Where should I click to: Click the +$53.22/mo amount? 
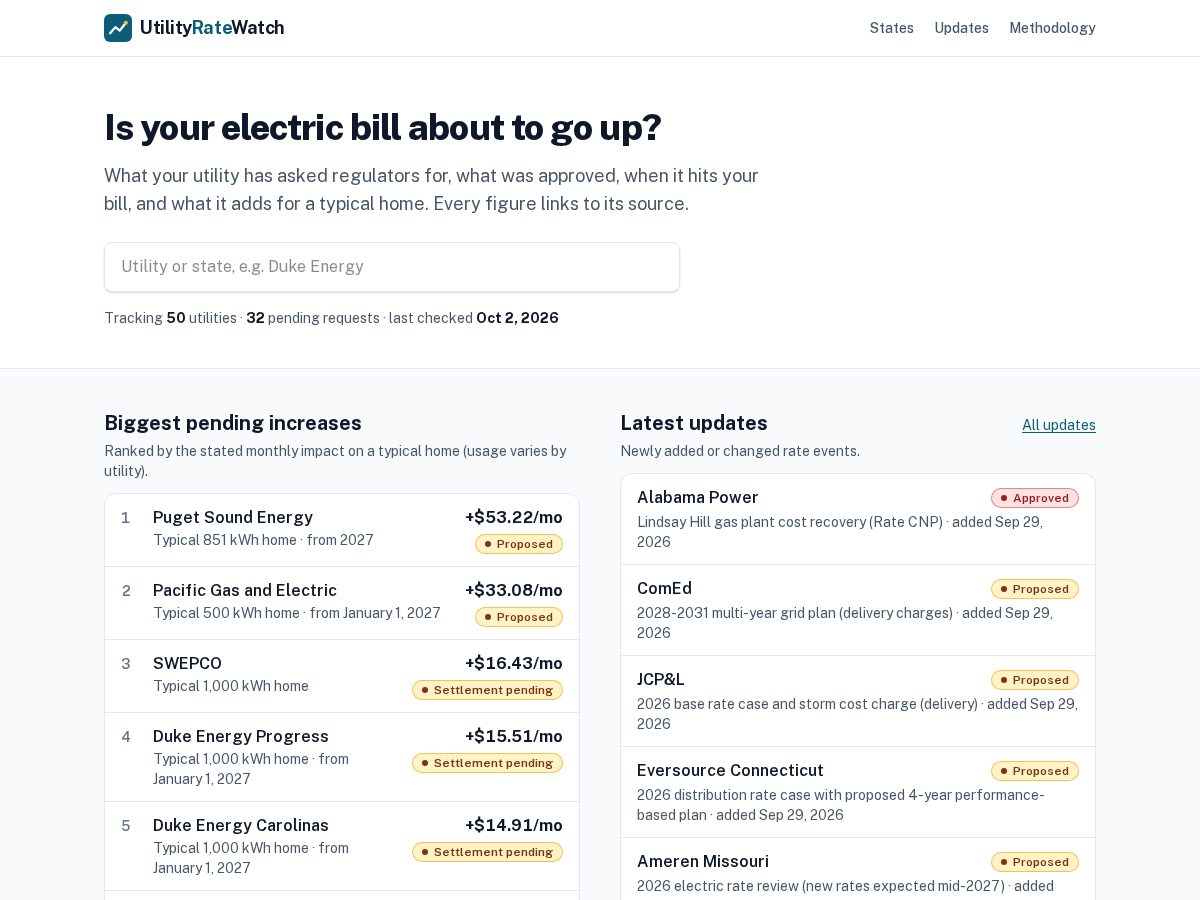coord(514,517)
